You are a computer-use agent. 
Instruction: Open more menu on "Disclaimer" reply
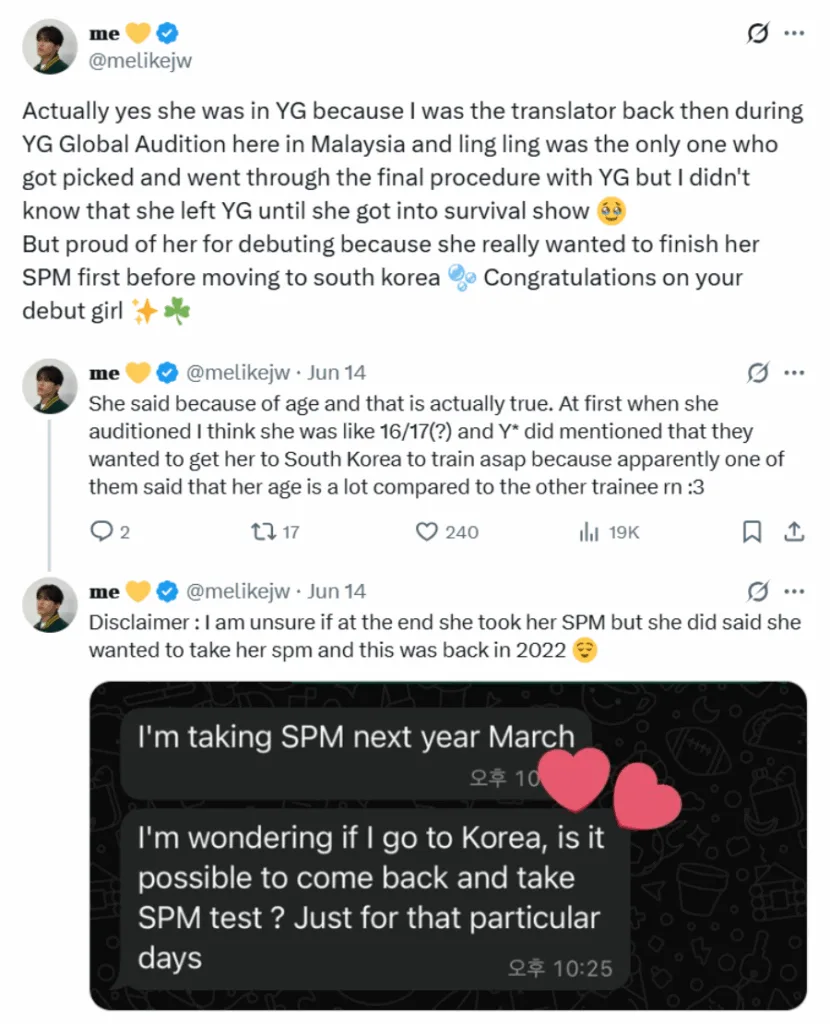click(794, 591)
